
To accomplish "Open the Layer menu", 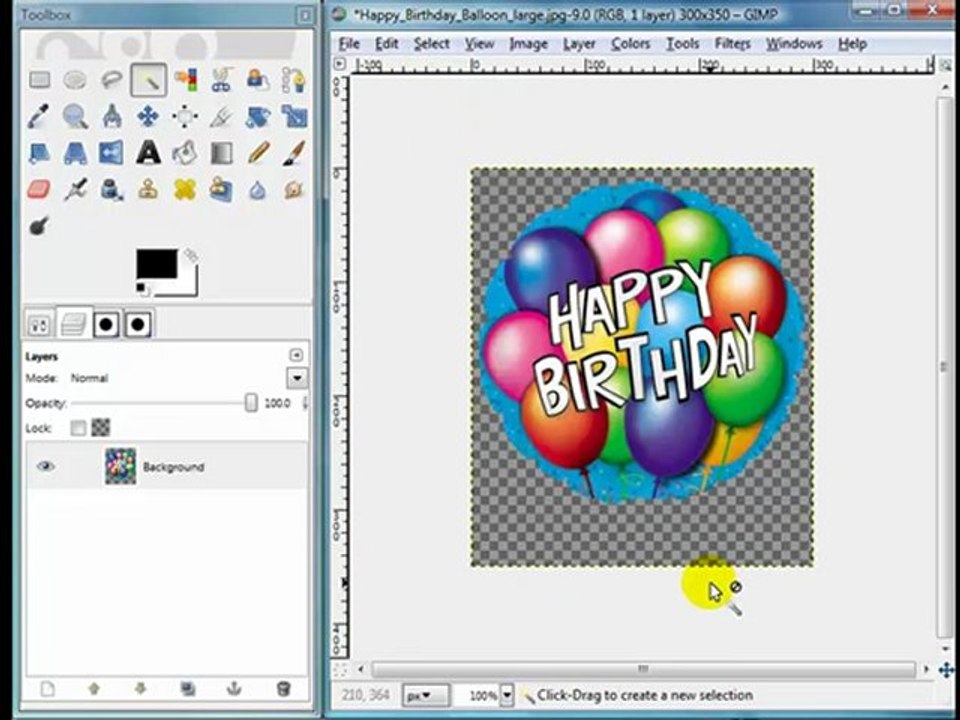I will (x=579, y=43).
